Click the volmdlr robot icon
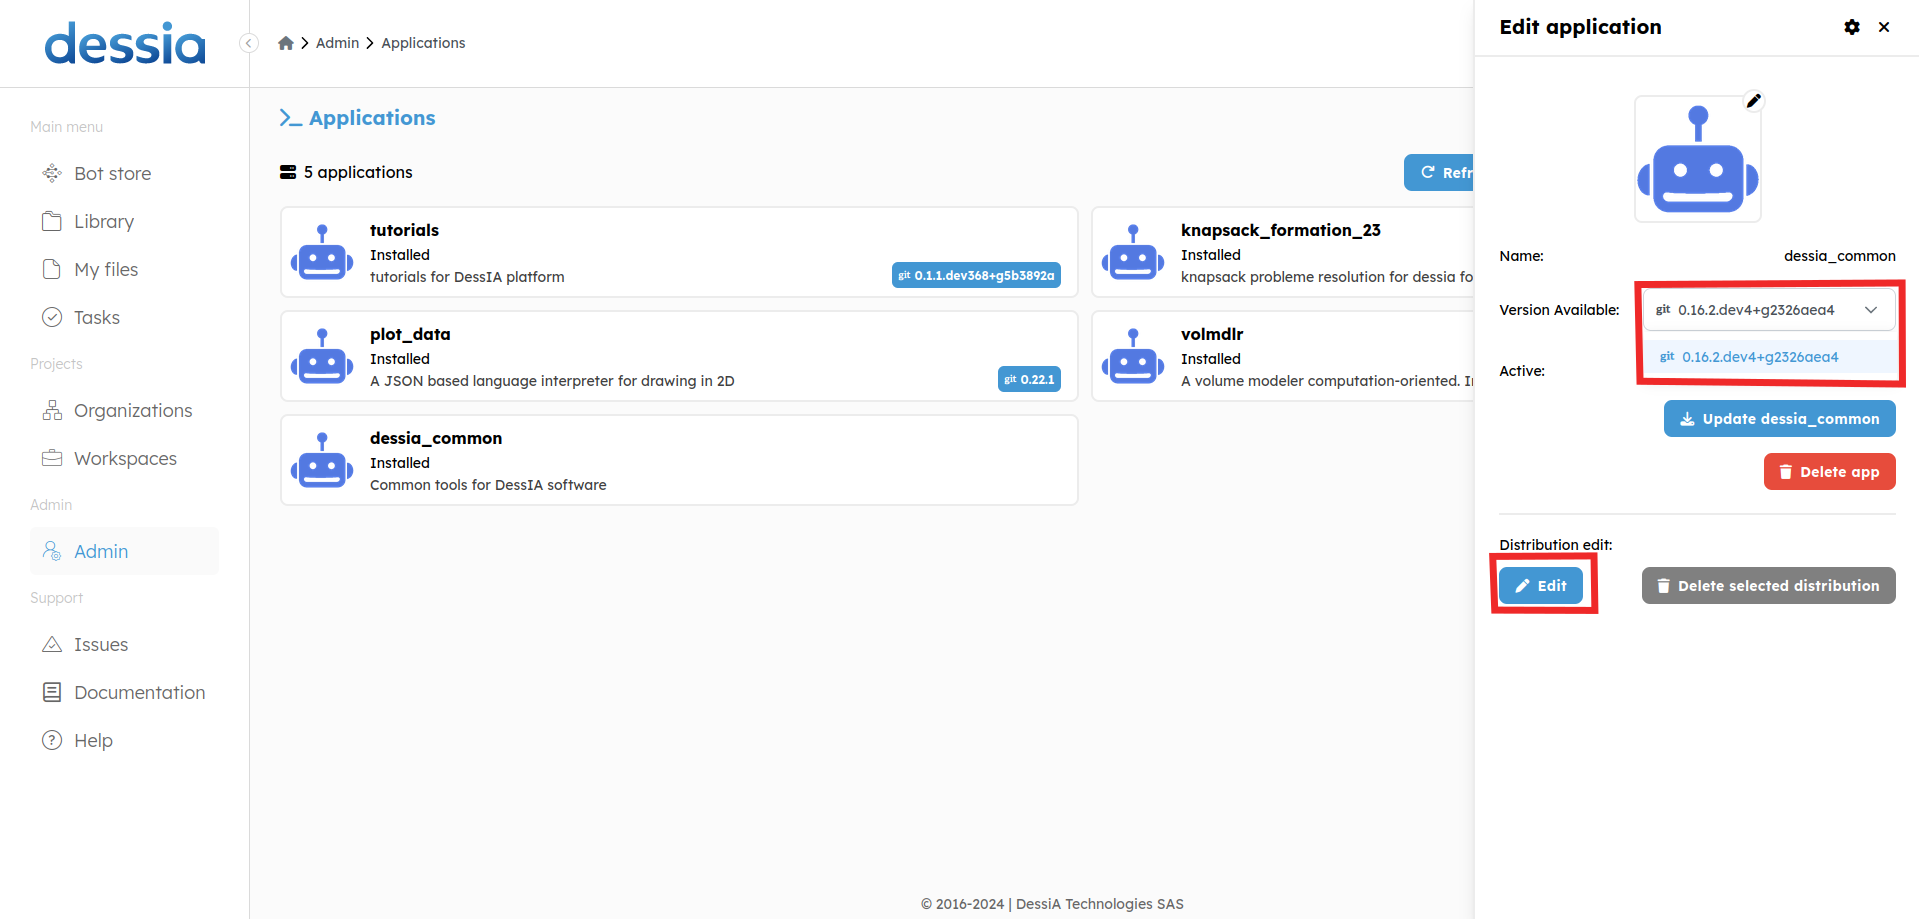Viewport: 1919px width, 919px height. click(1133, 356)
